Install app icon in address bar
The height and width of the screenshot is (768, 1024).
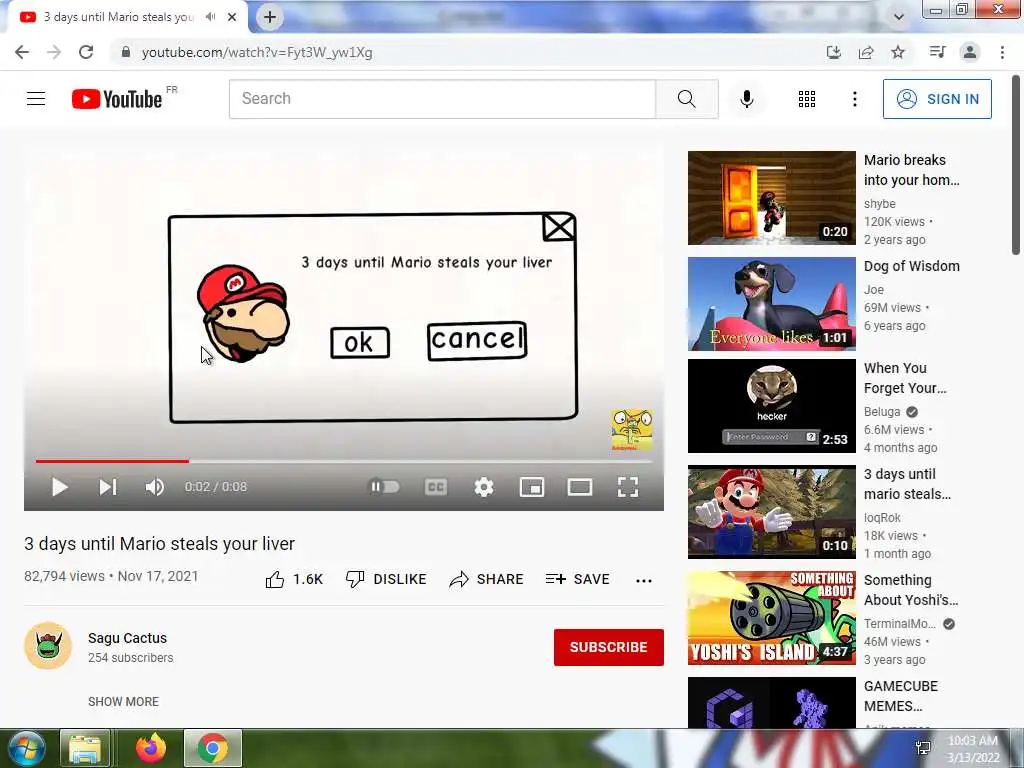tap(833, 52)
